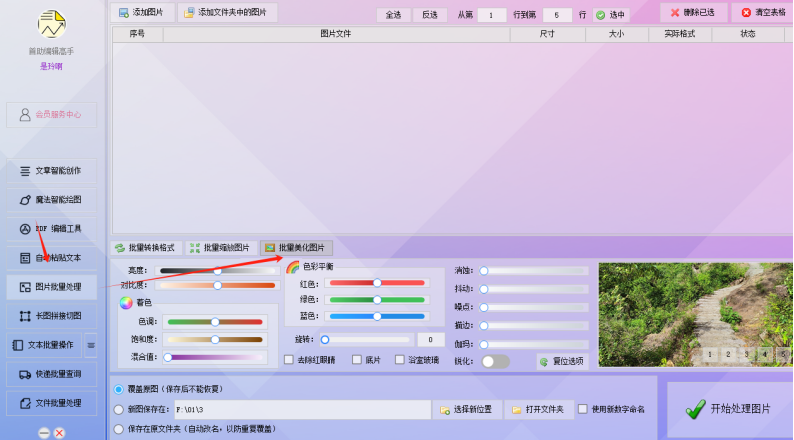
Task: Focus the starting row number field
Action: [491, 15]
